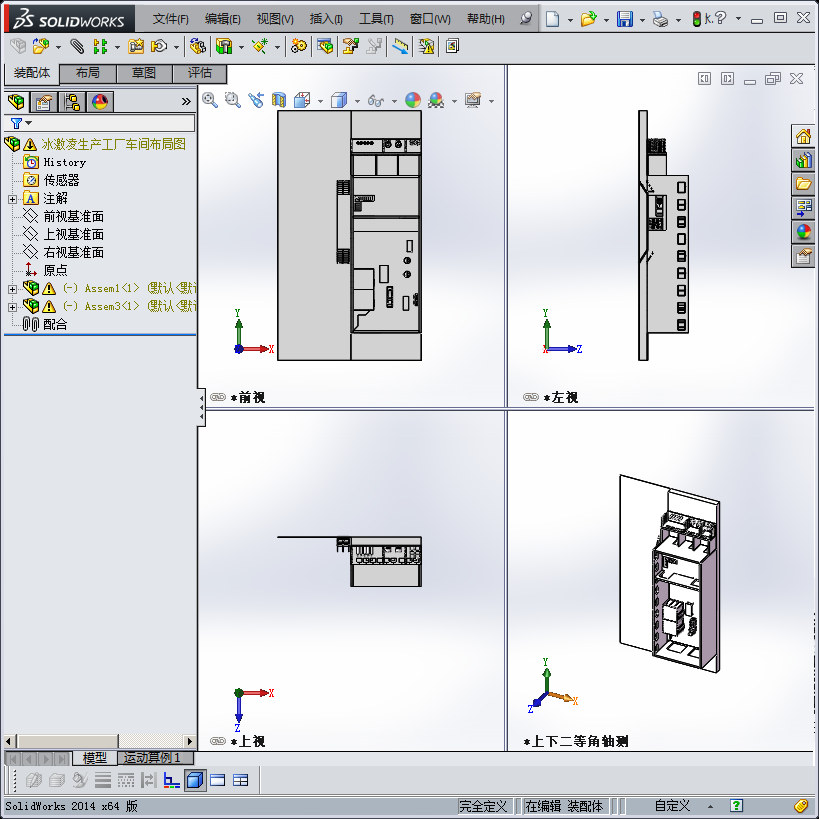Click the Previous View icon

pos(256,100)
